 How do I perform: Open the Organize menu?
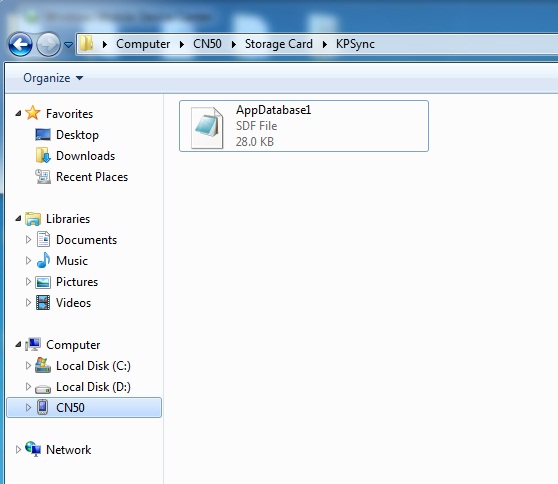pyautogui.click(x=53, y=78)
